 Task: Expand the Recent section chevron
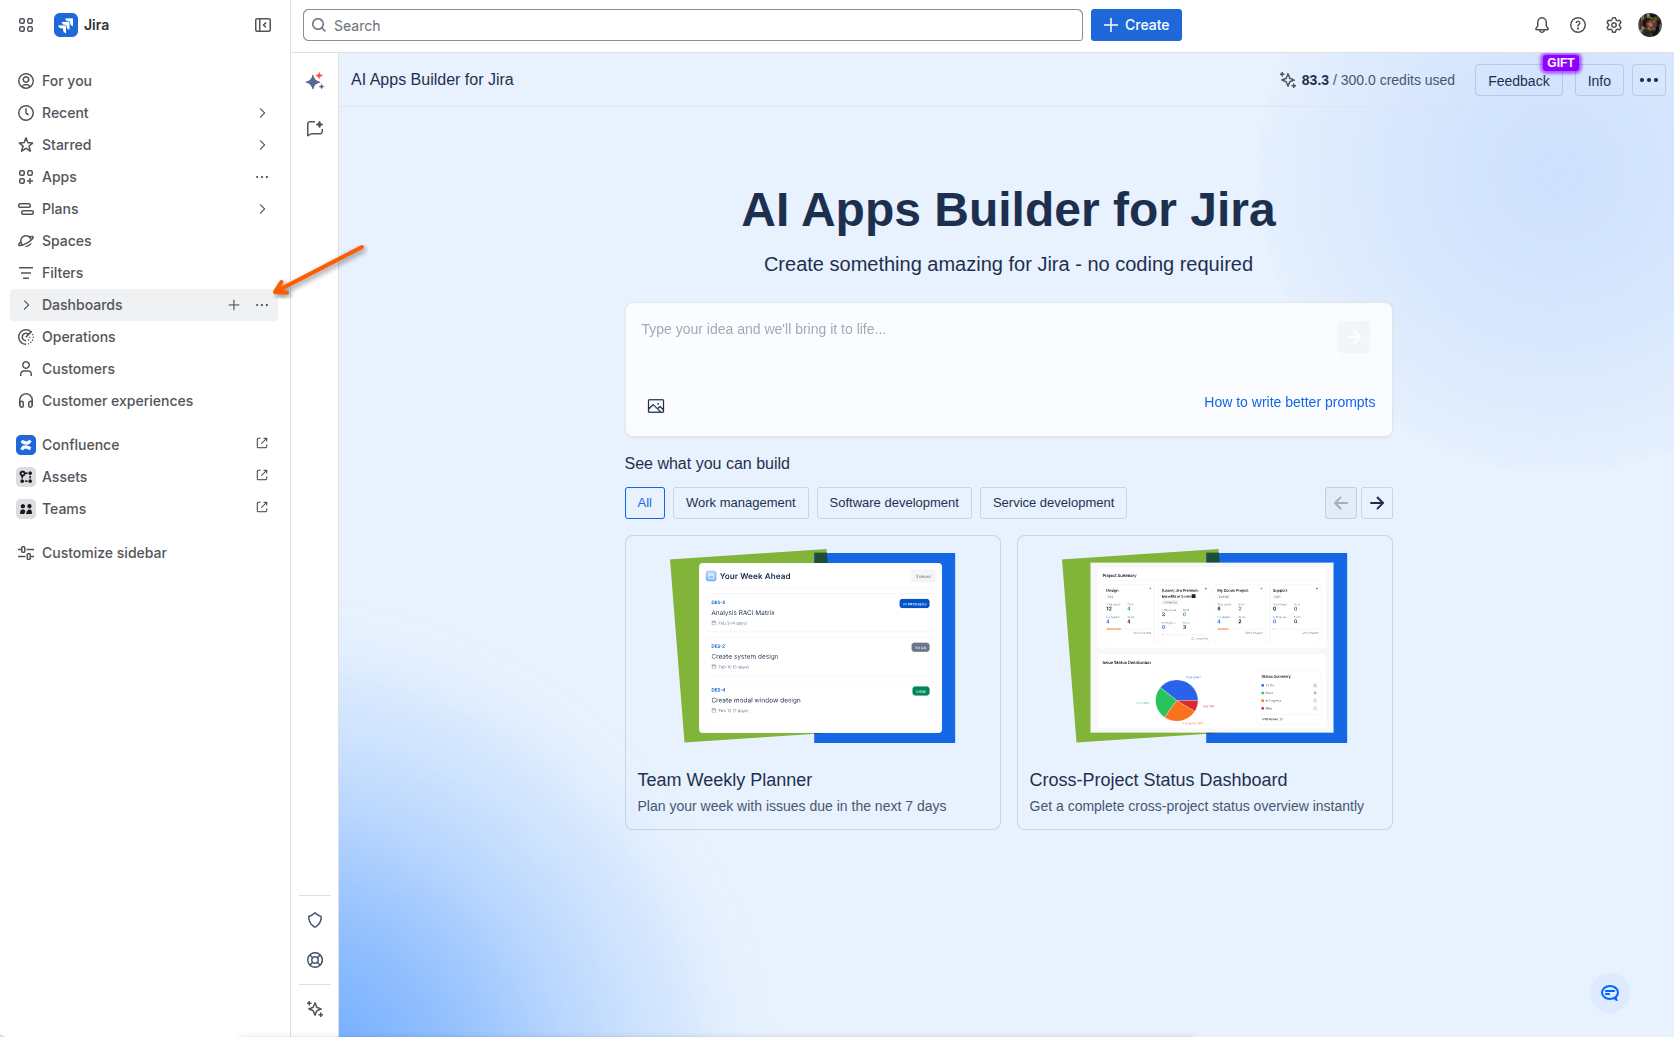[x=262, y=113]
